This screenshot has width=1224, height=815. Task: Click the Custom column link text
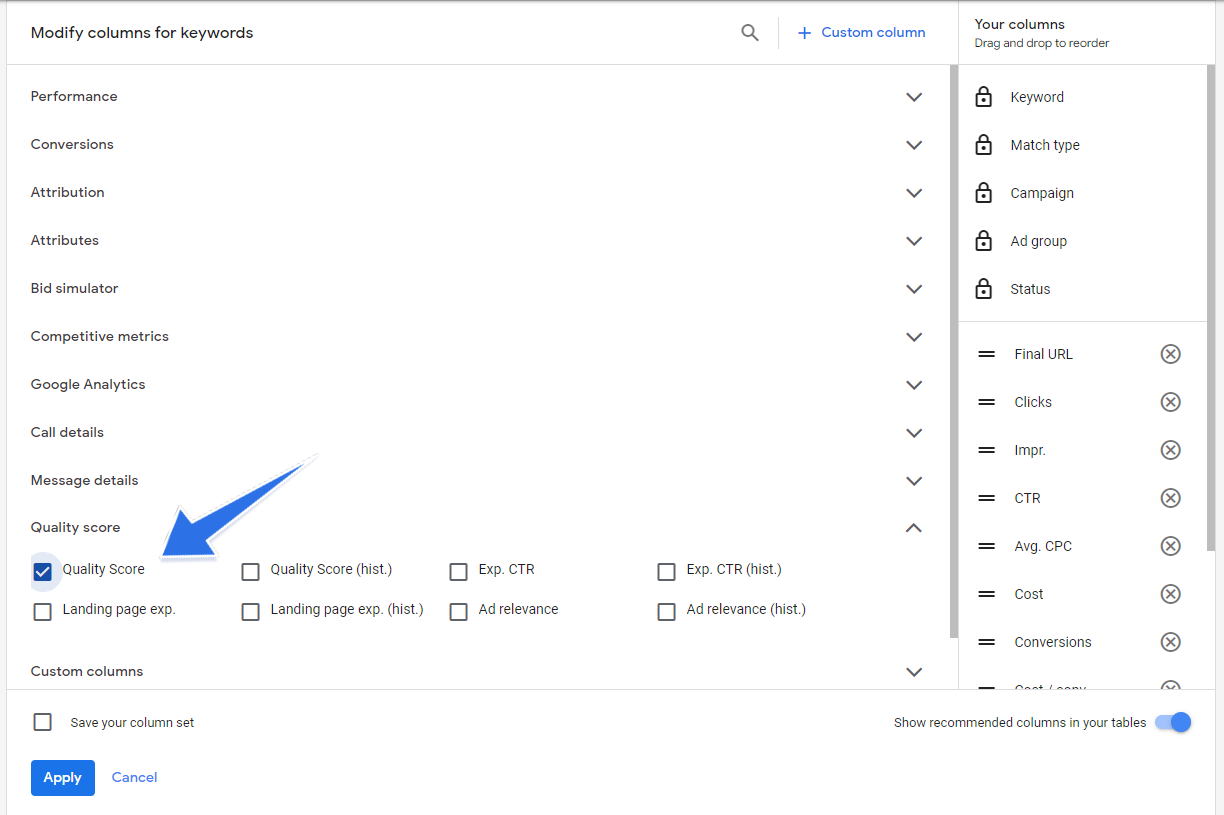point(873,33)
